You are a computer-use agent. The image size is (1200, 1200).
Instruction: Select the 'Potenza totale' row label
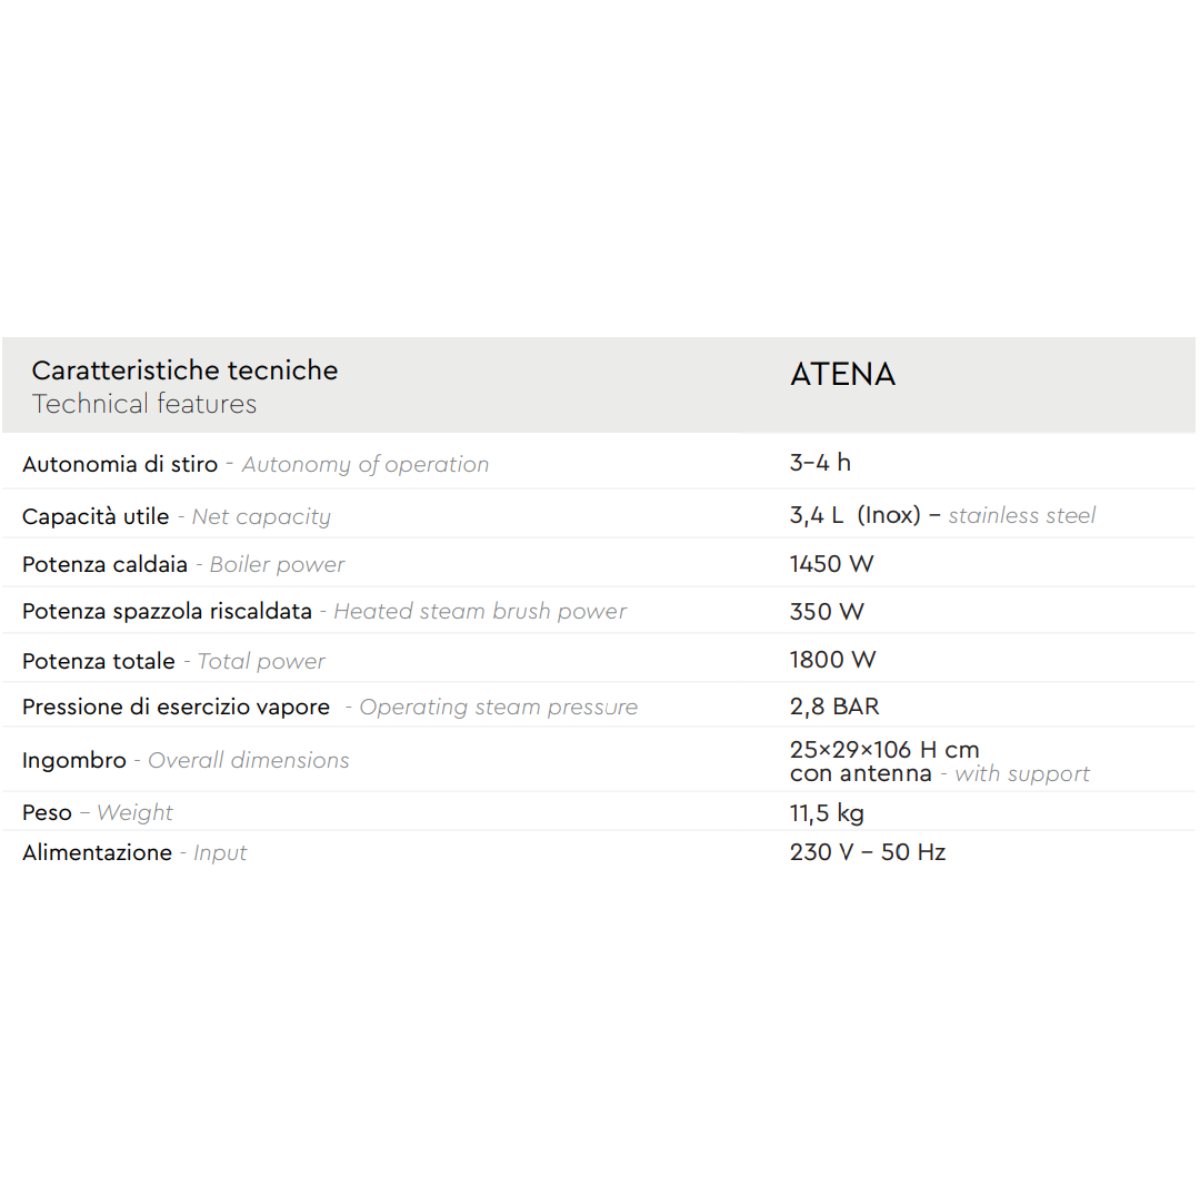pos(99,661)
